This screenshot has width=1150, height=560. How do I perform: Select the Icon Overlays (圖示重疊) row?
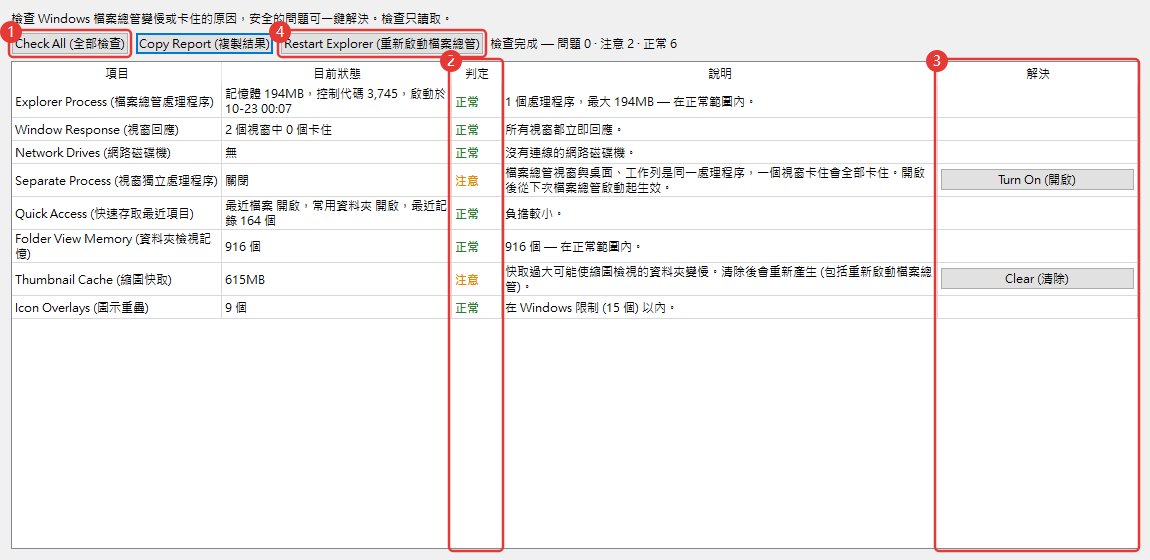pos(575,308)
